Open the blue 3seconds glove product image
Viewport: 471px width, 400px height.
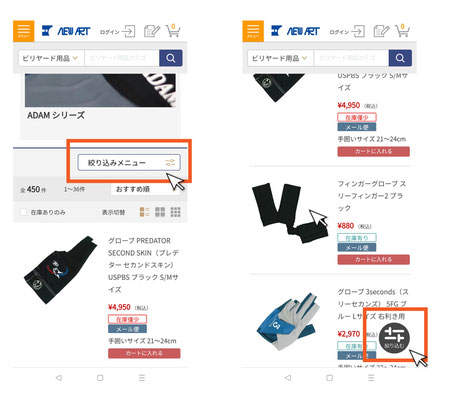(x=287, y=322)
